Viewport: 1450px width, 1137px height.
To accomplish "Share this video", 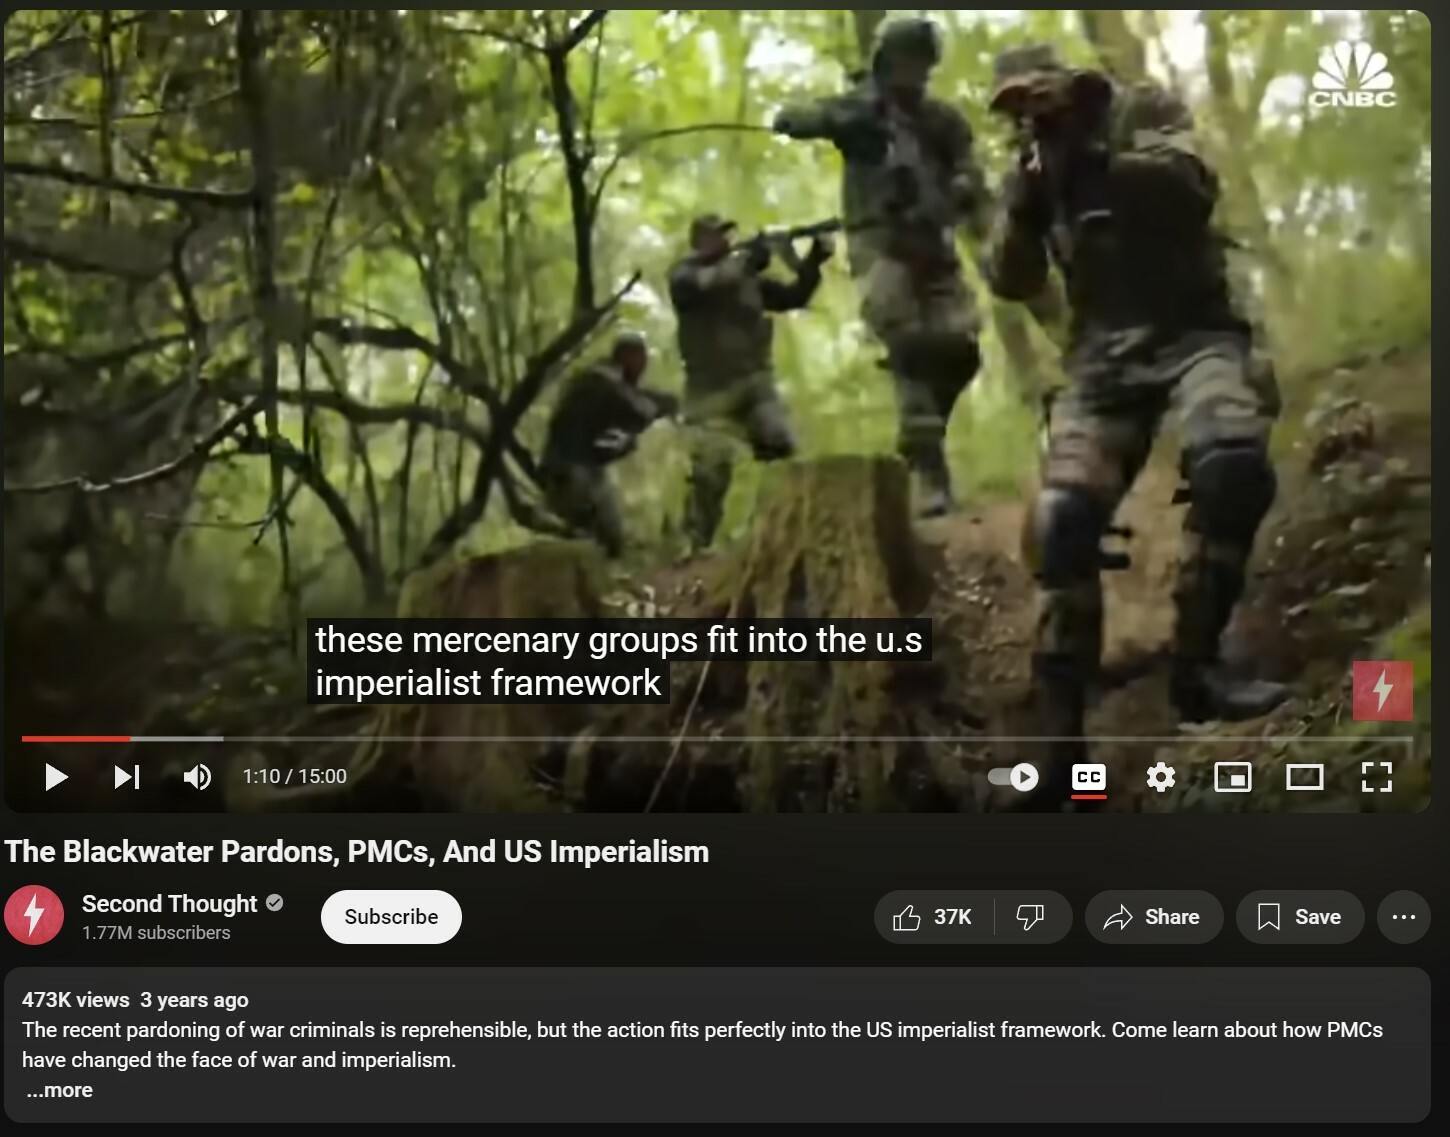I will 1153,917.
